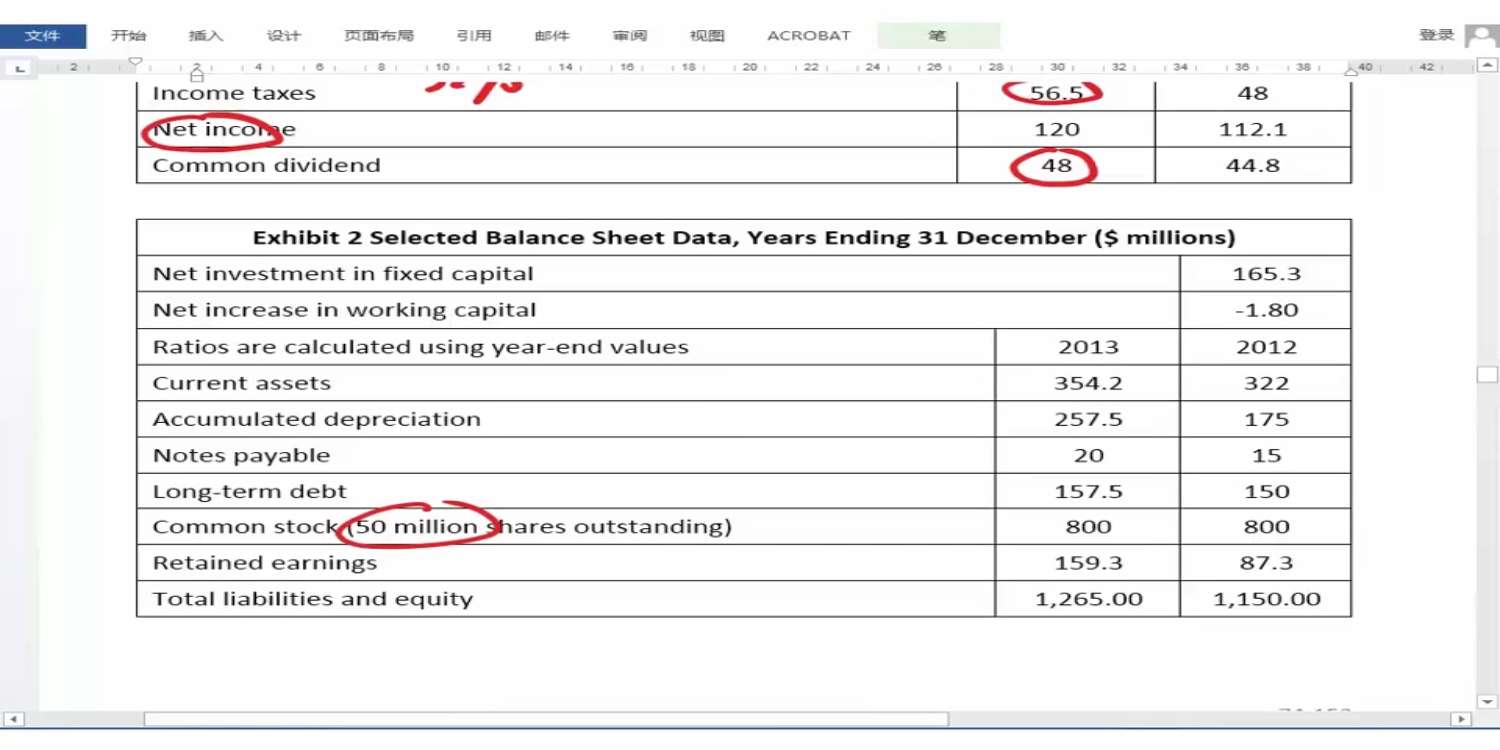This screenshot has width=1500, height=750.
Task: Click the "Notes payable" row label
Action: tap(241, 455)
